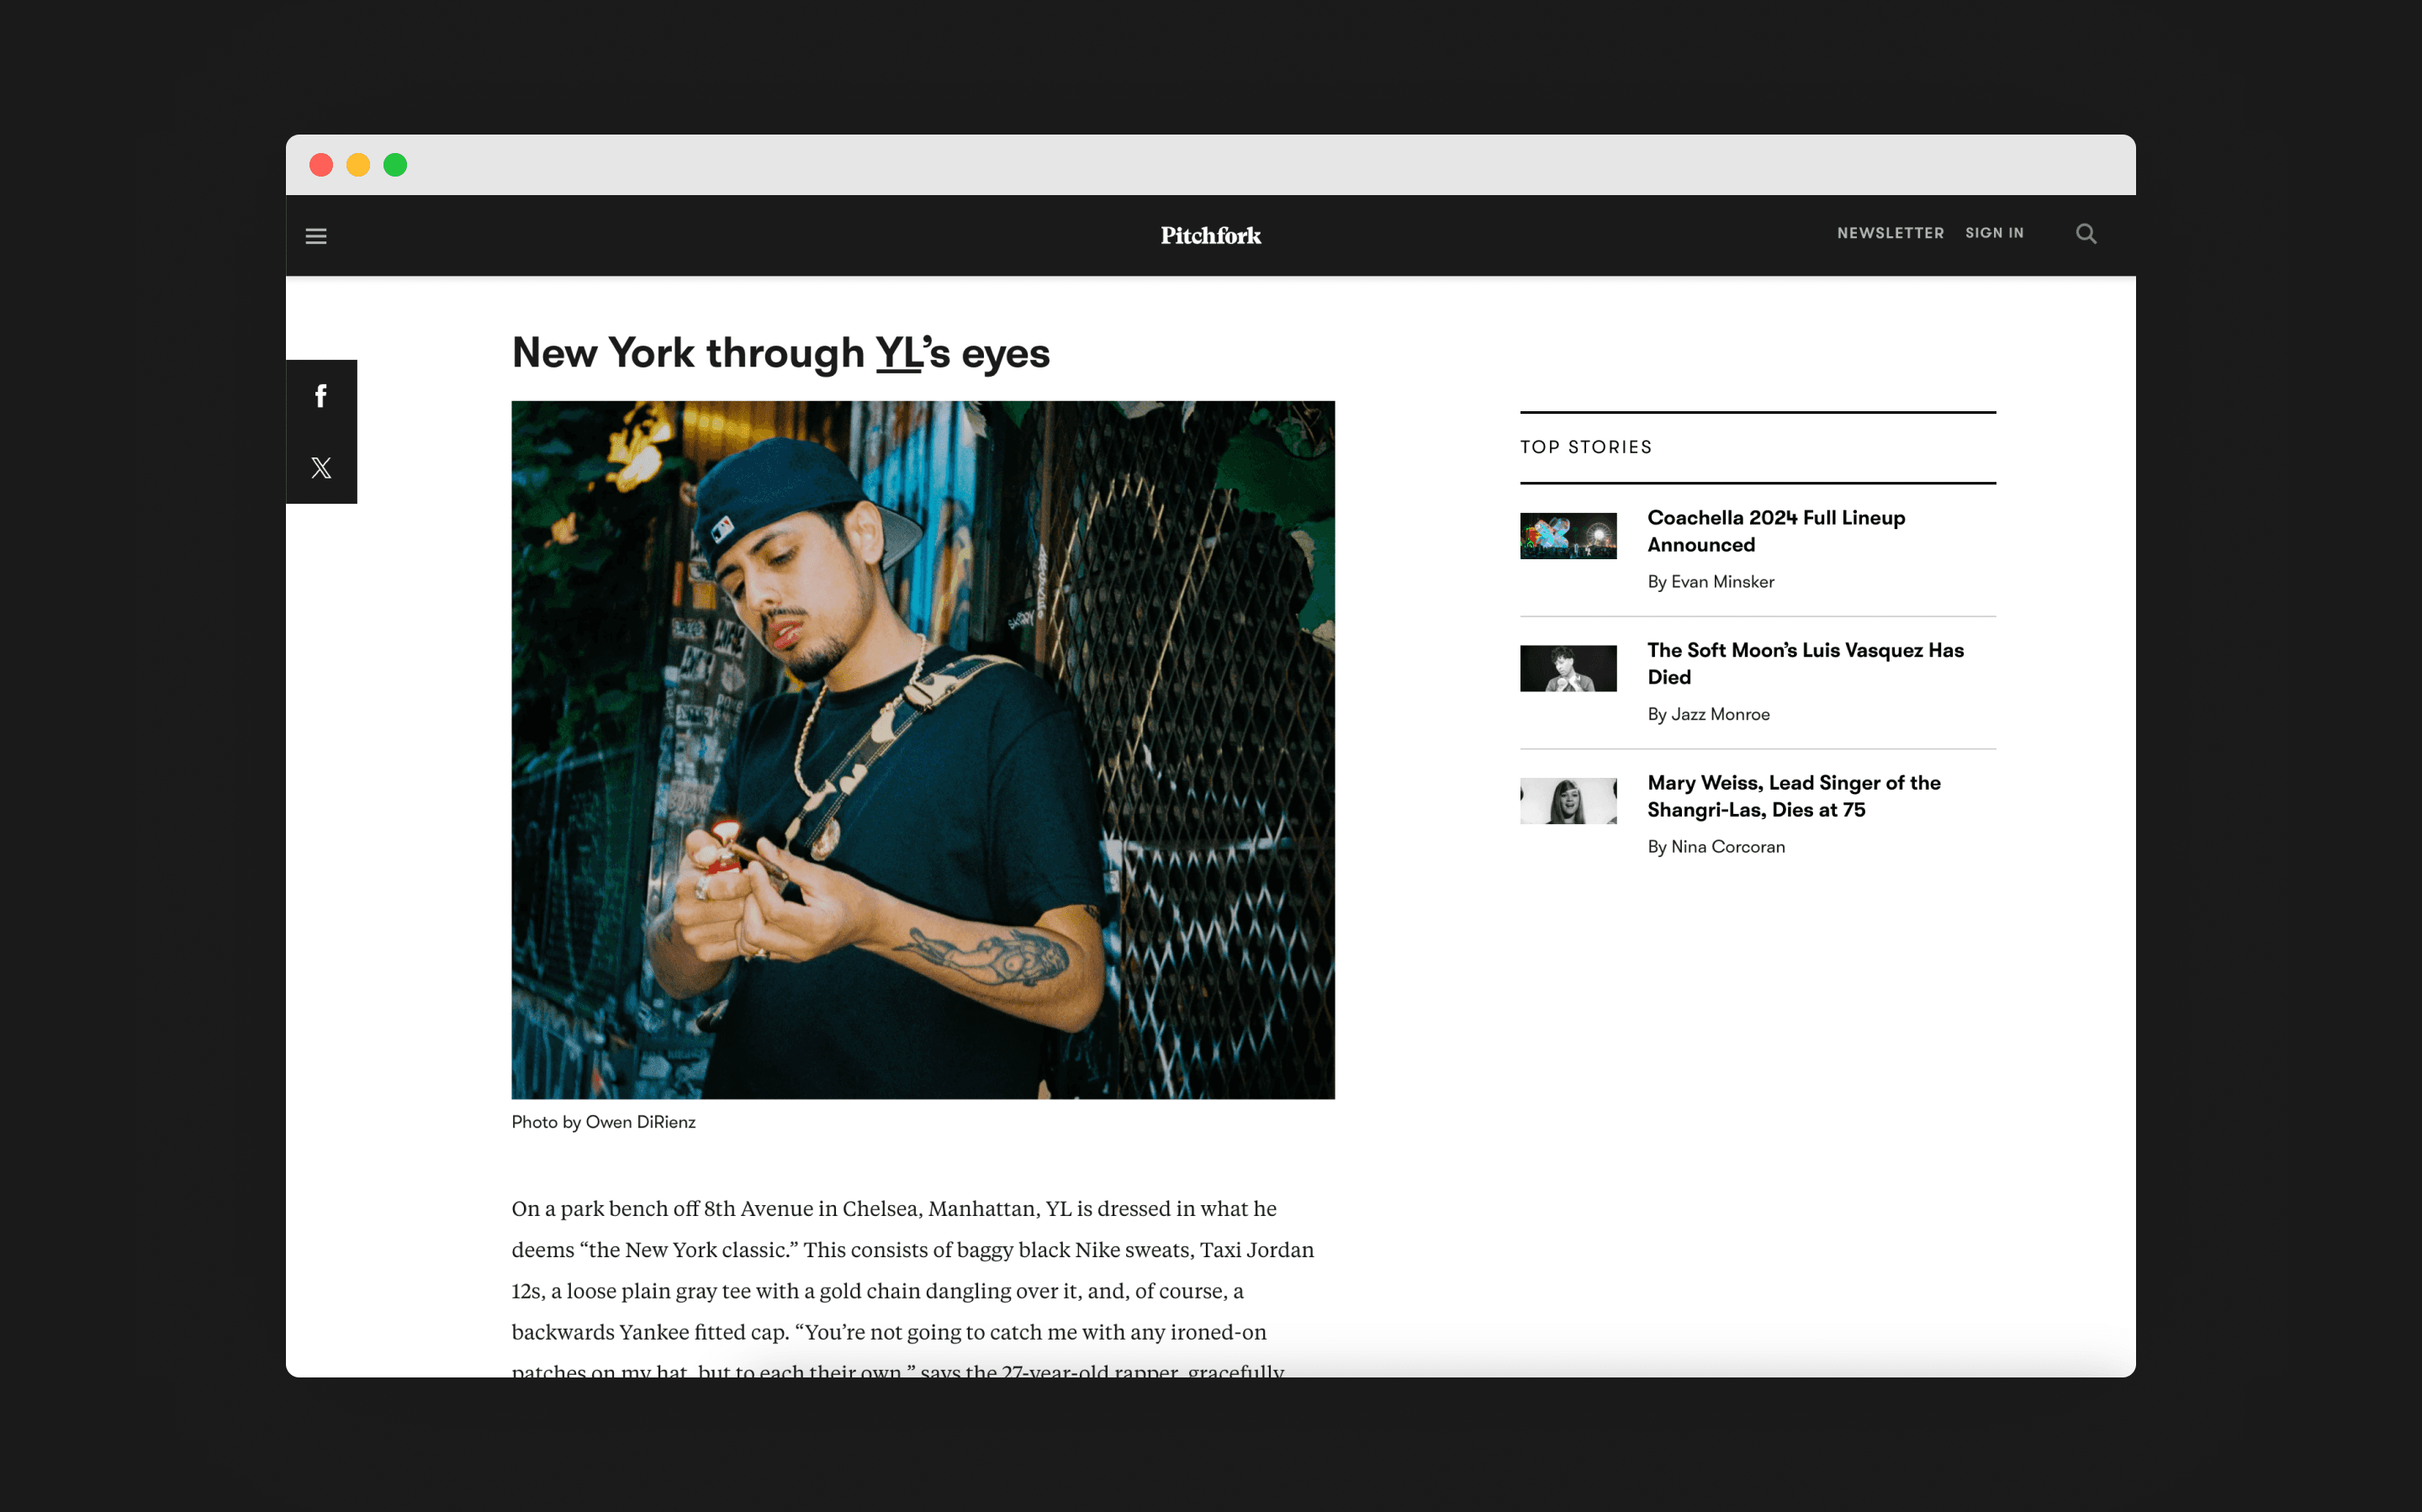The width and height of the screenshot is (2422, 1512).
Task: Open Coachella 2024 Full Lineup story
Action: (1776, 531)
